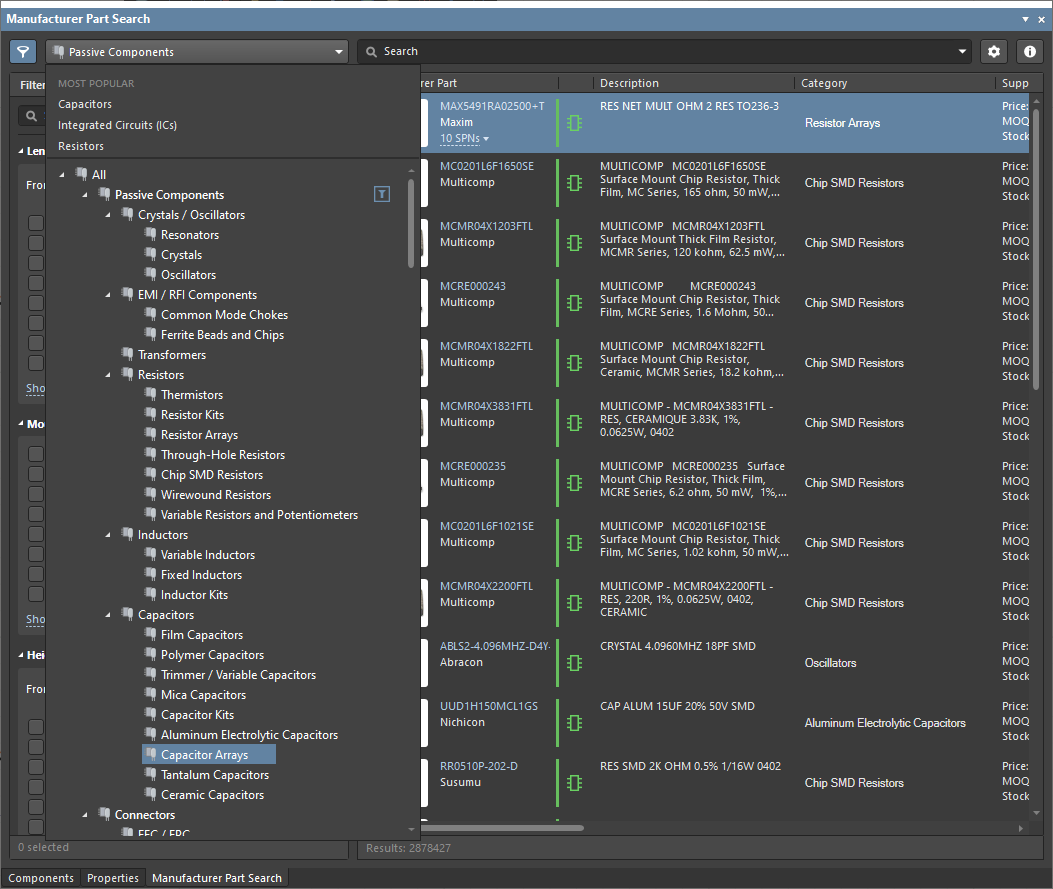Collapse the Resistors tree node
This screenshot has height=889, width=1053.
click(107, 375)
